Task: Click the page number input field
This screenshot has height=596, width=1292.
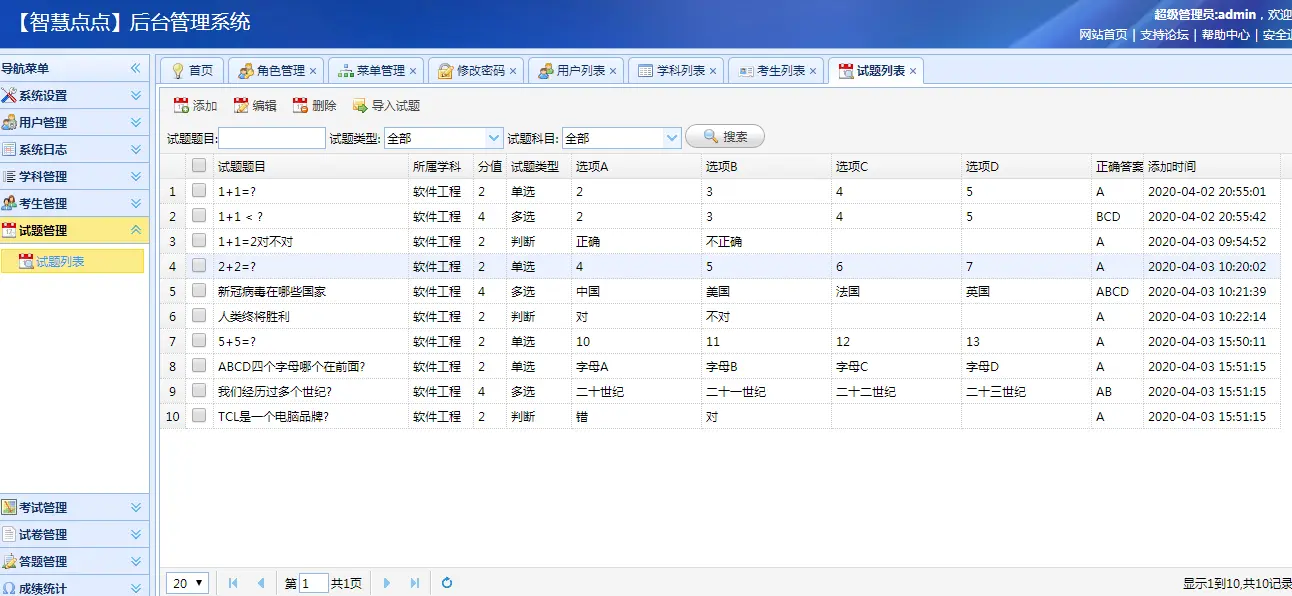Action: click(314, 583)
